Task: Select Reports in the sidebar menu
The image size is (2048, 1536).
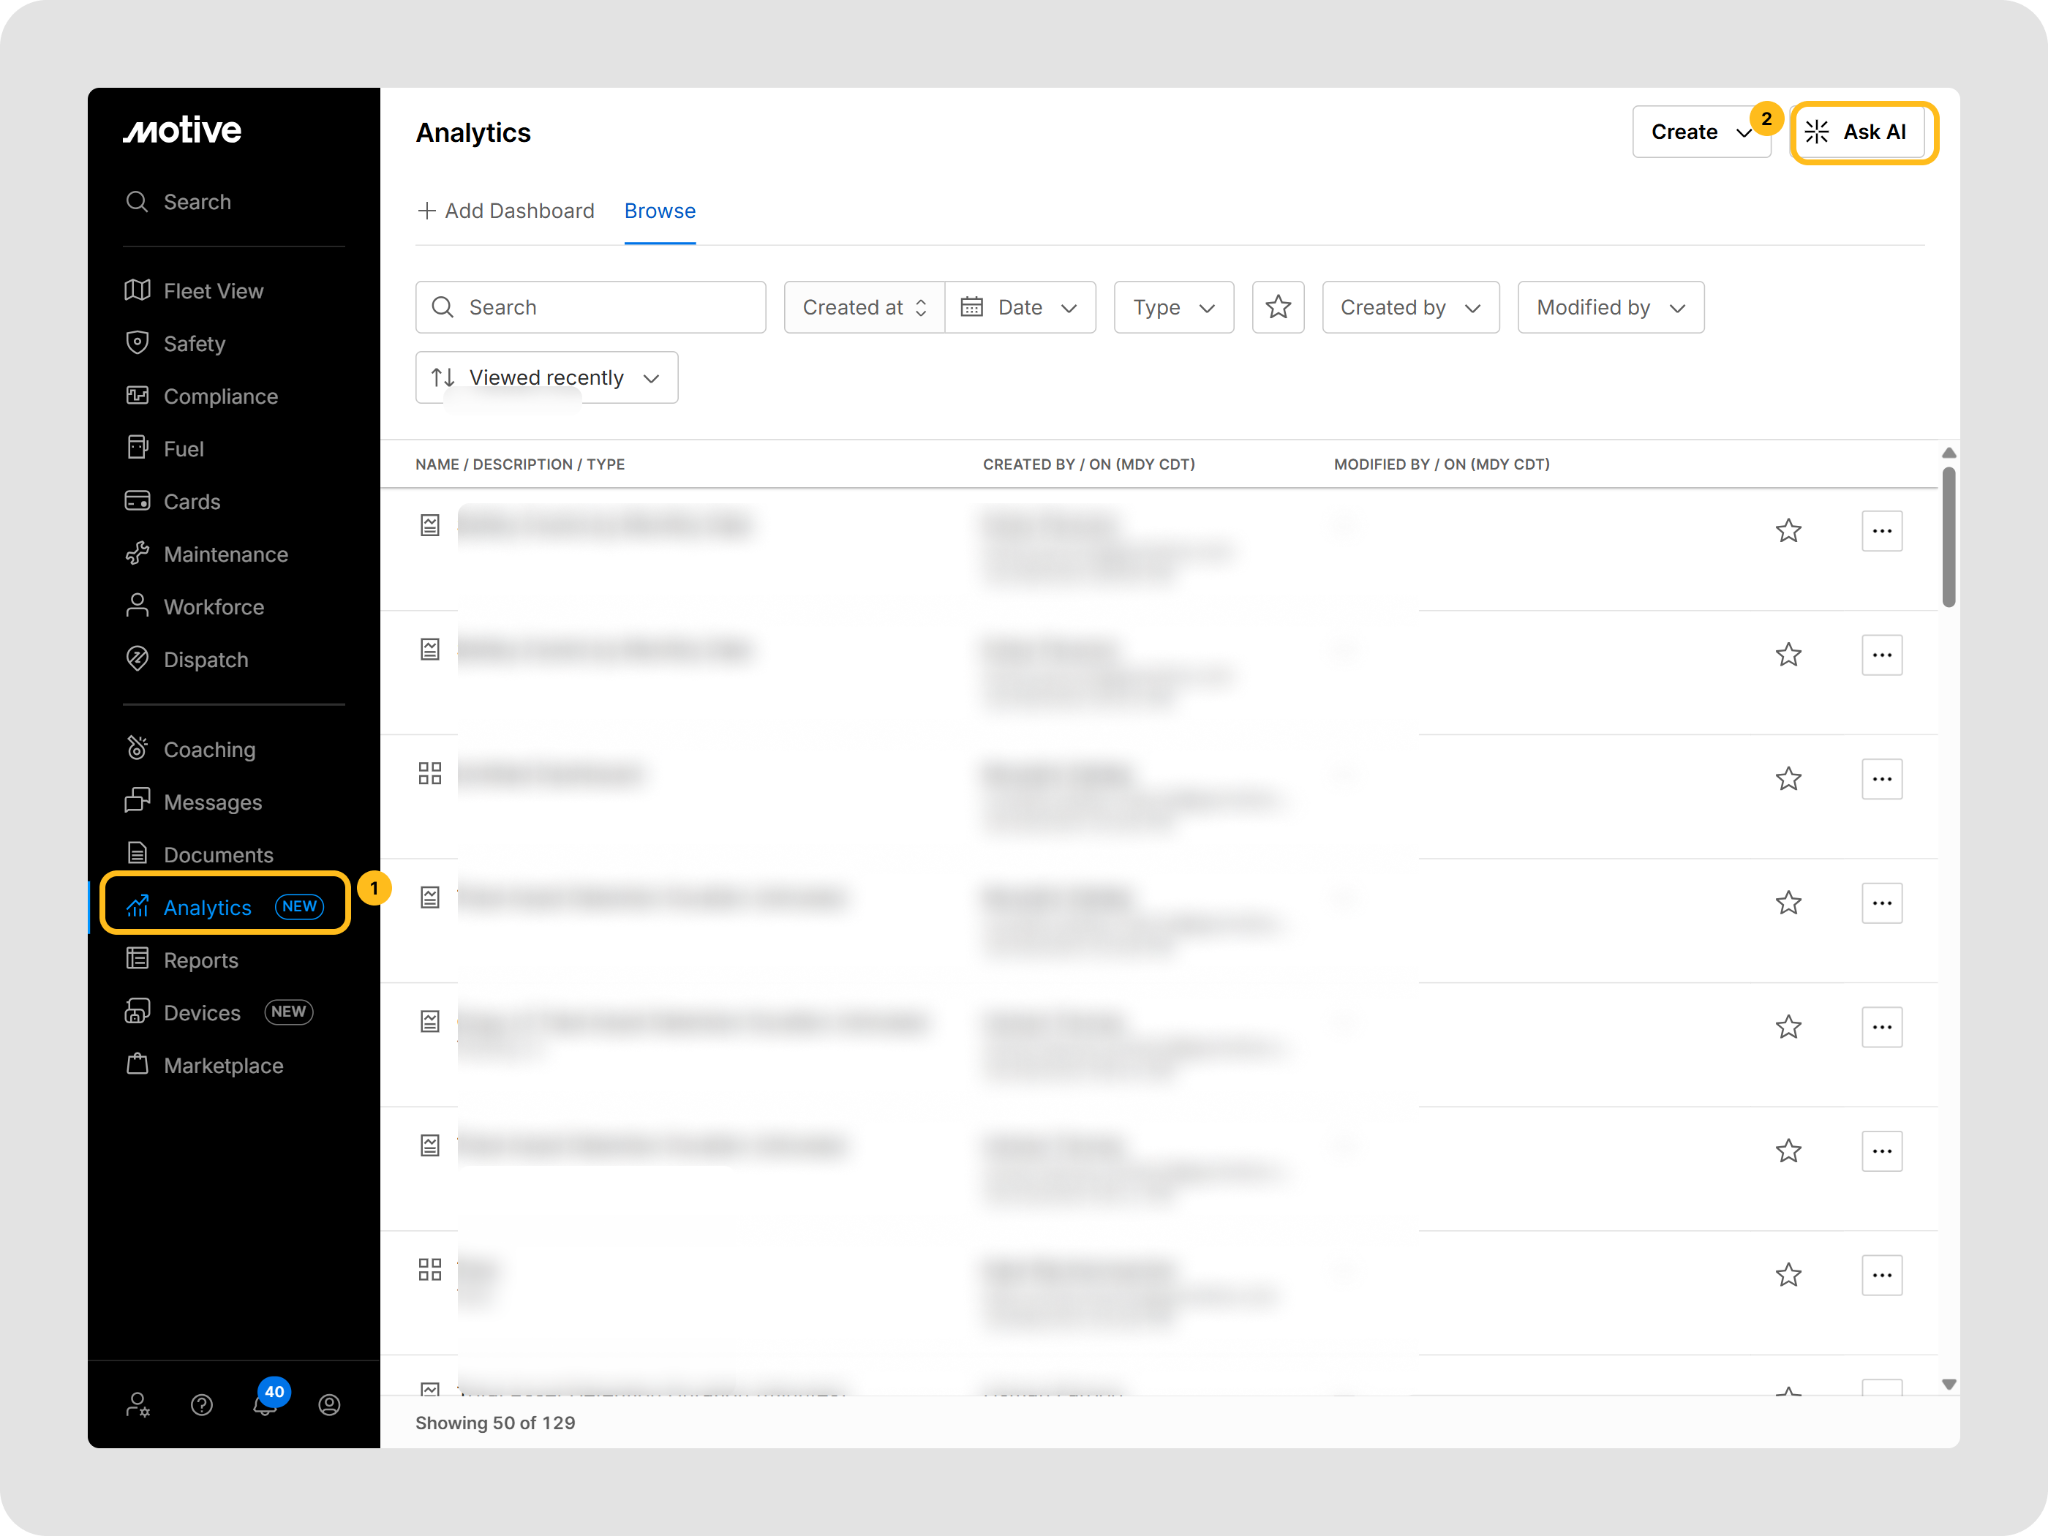Action: click(200, 960)
